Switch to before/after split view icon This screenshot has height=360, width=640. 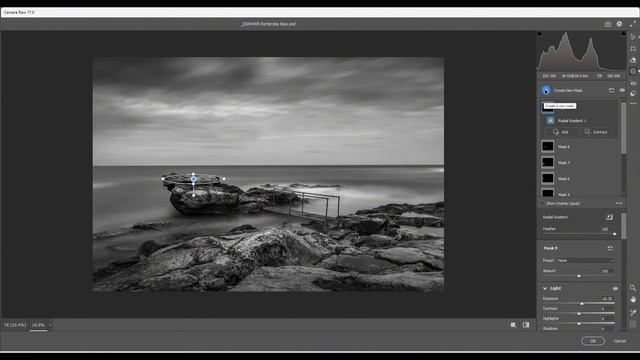[x=526, y=325]
